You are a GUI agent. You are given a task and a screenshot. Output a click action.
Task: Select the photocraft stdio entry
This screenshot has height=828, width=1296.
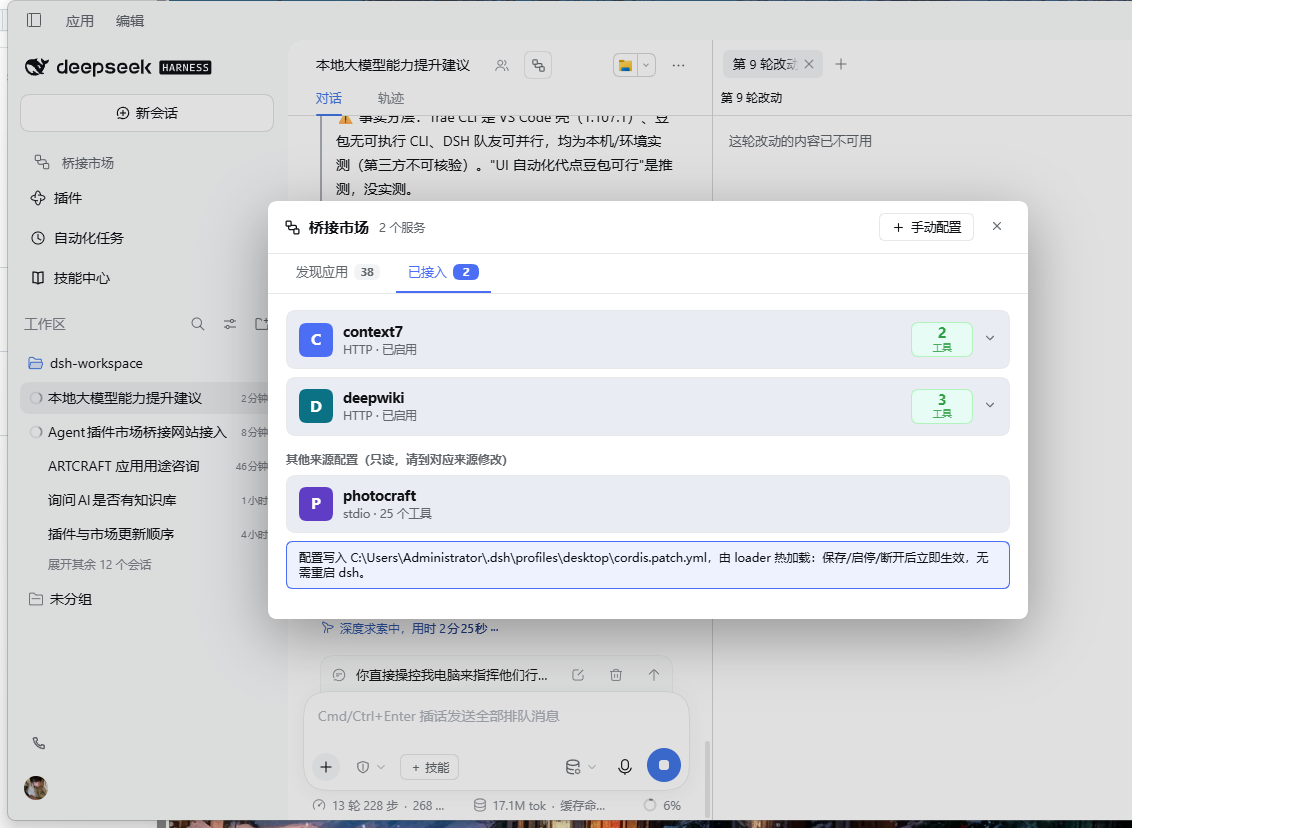coord(648,504)
